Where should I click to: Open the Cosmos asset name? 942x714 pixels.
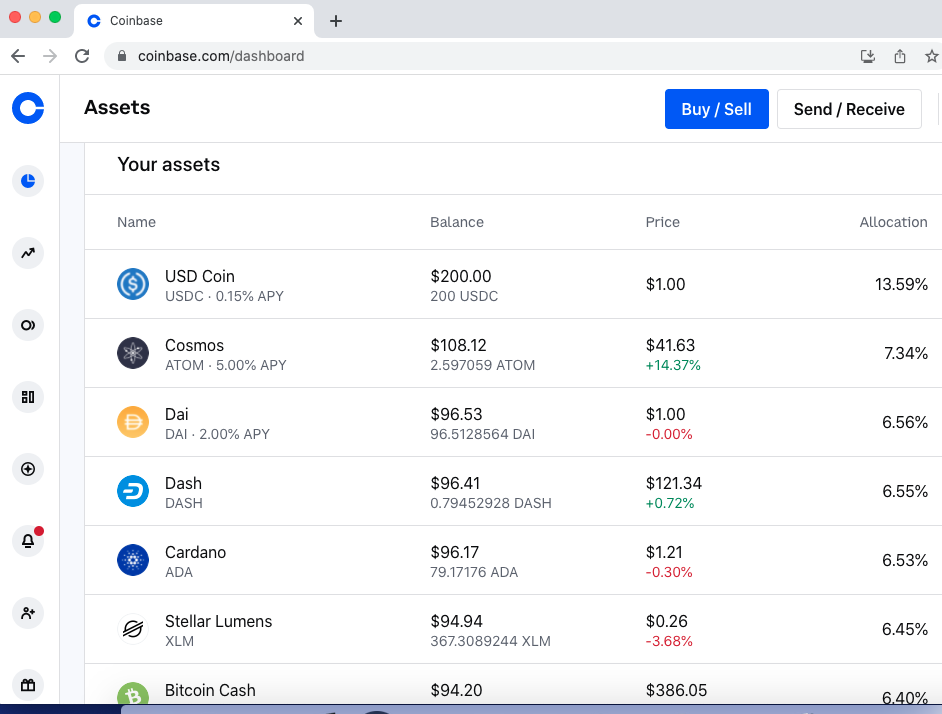[194, 346]
